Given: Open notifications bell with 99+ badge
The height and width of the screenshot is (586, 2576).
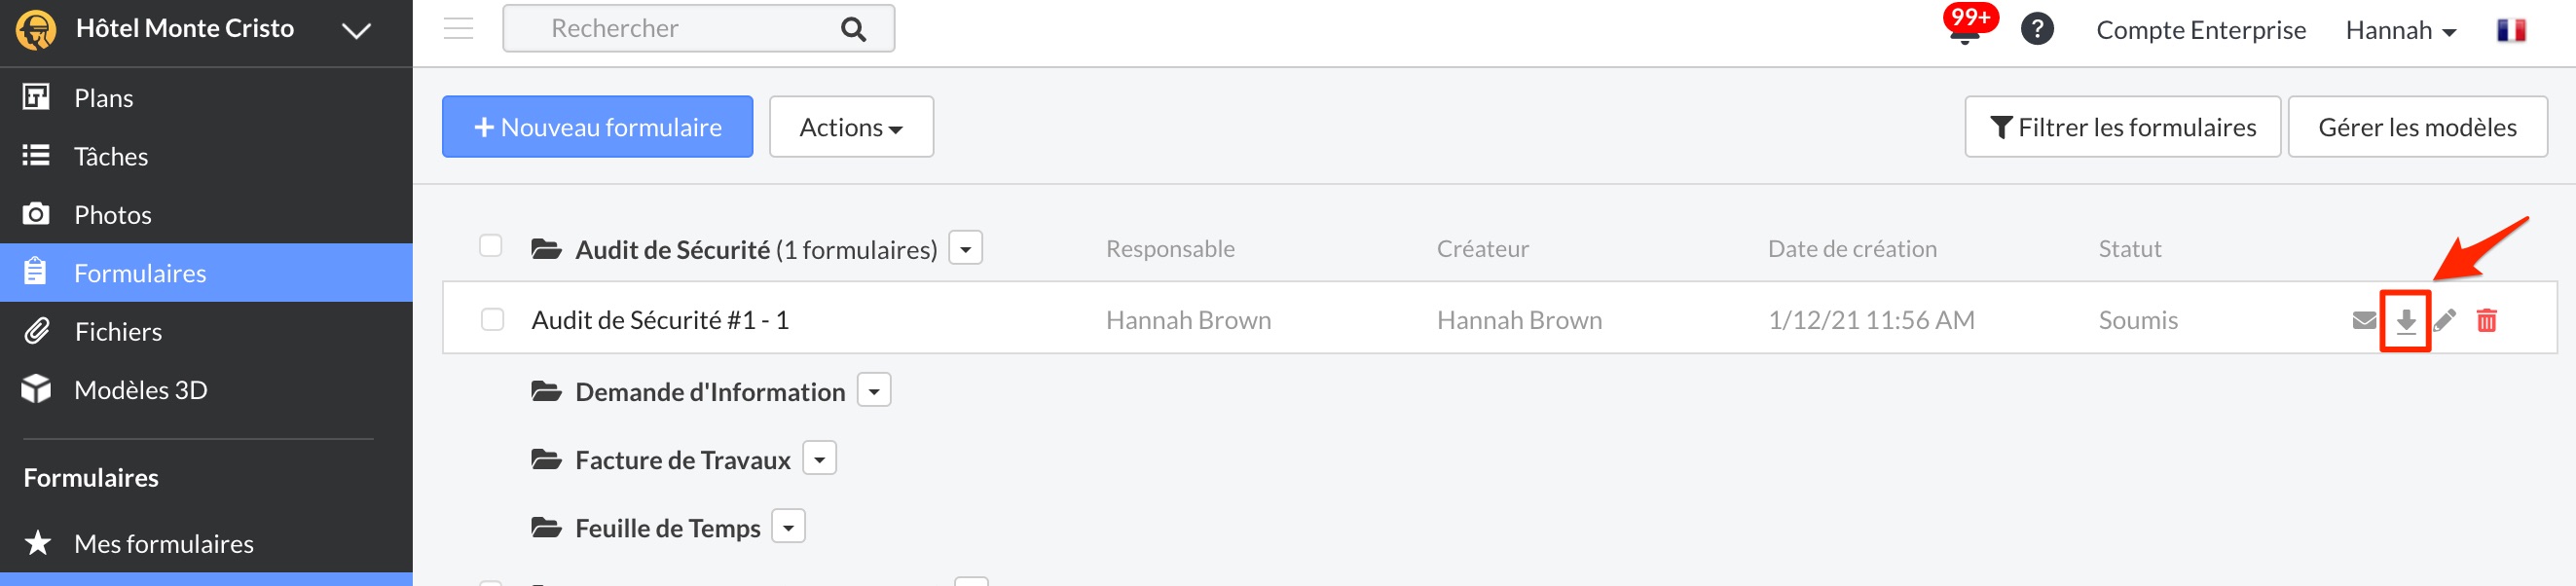Looking at the screenshot, I should tap(1964, 29).
